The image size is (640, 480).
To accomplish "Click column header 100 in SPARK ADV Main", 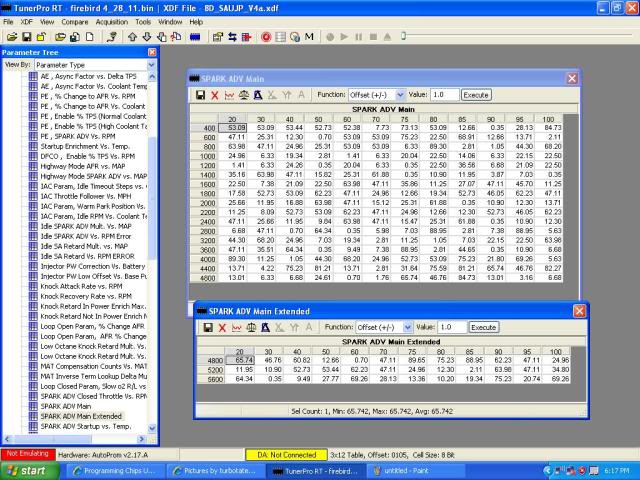I will [548, 119].
